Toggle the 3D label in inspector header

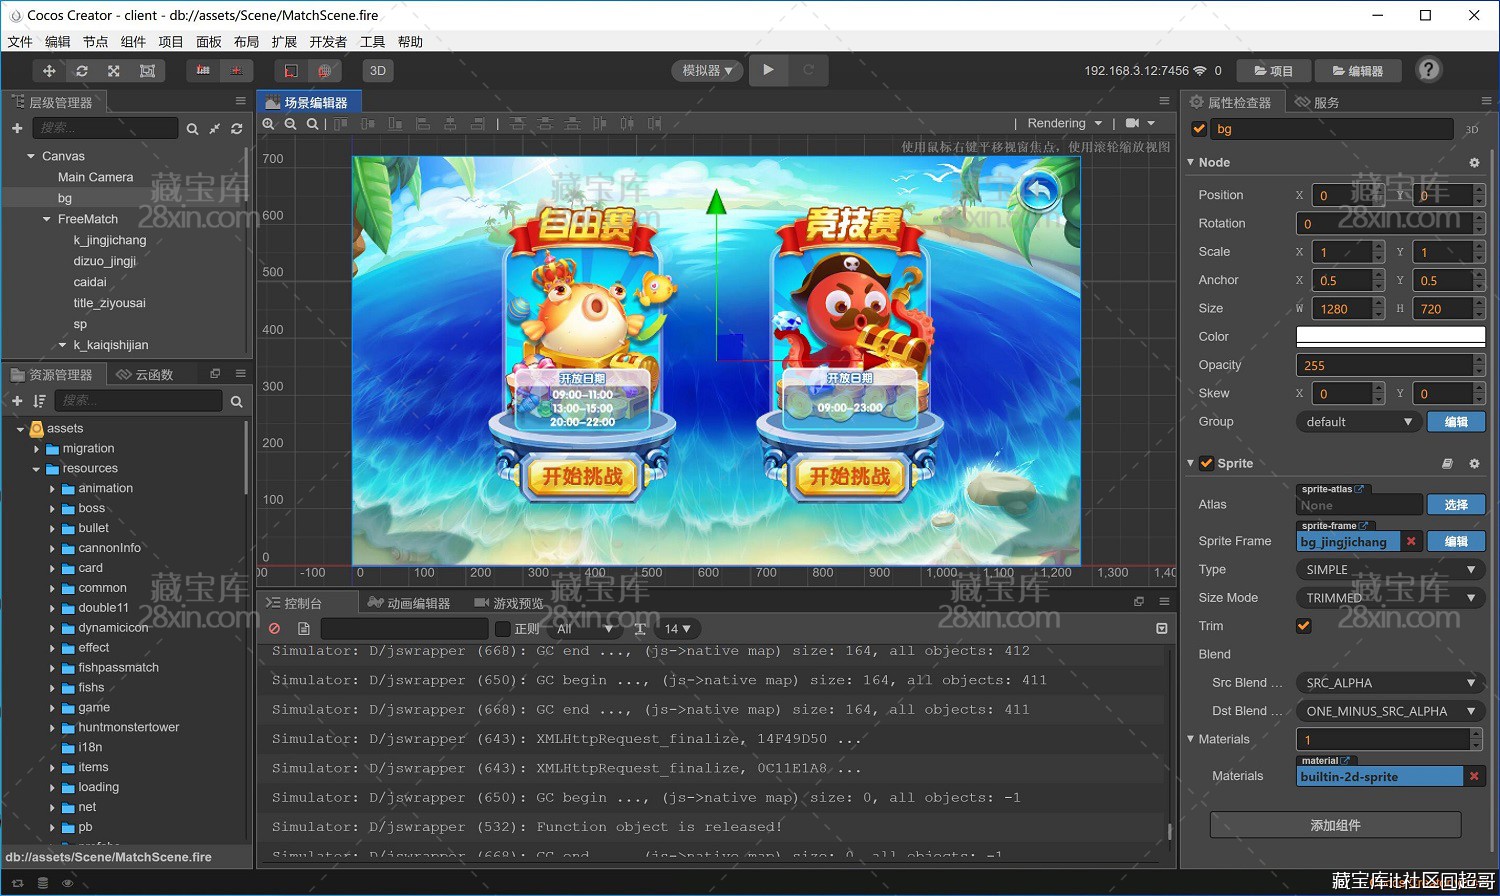[1472, 130]
